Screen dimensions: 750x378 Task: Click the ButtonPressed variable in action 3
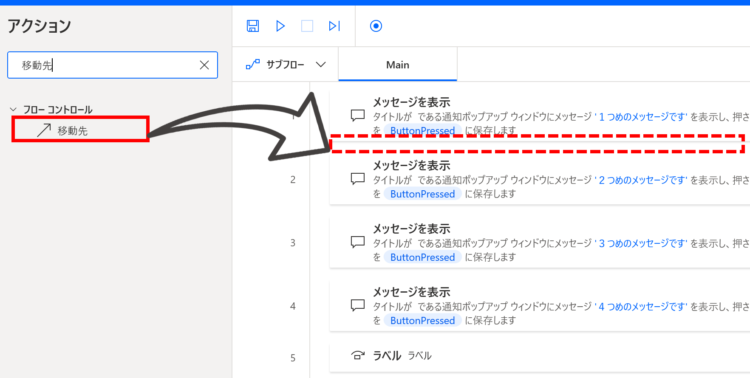(x=423, y=257)
